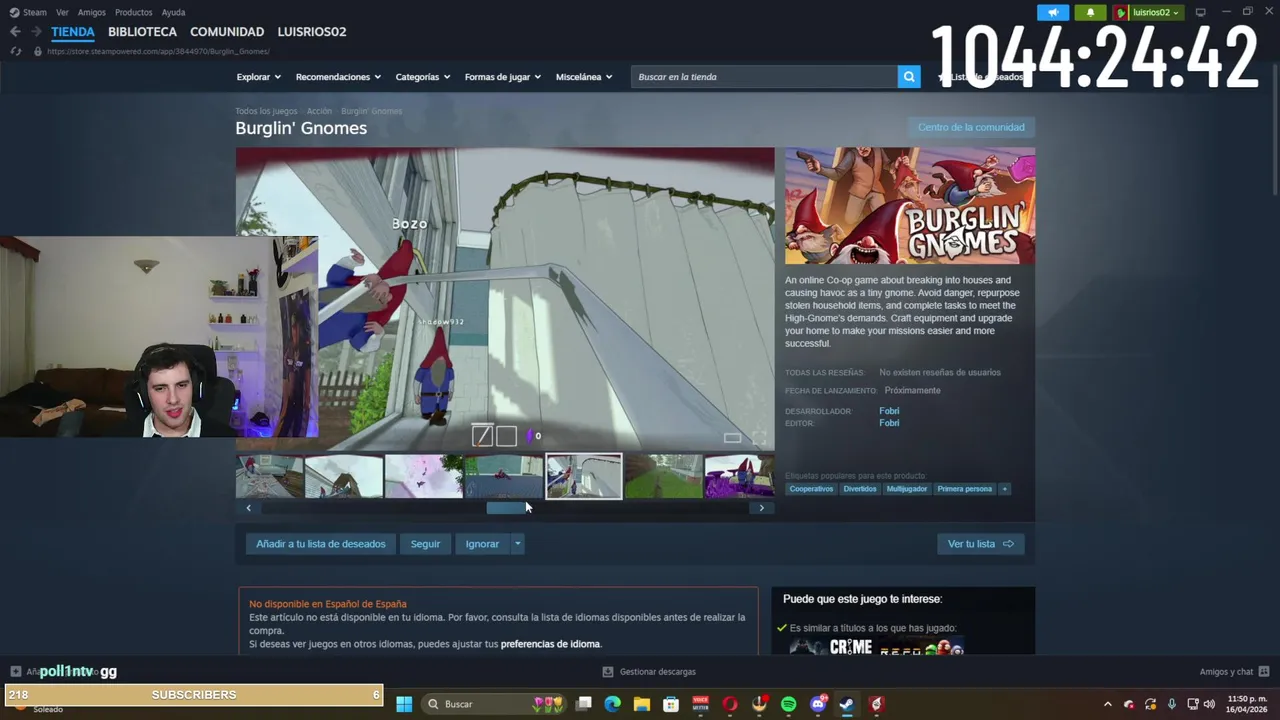1280x720 pixels.
Task: Click the microphone tray icon
Action: pos(1172,704)
